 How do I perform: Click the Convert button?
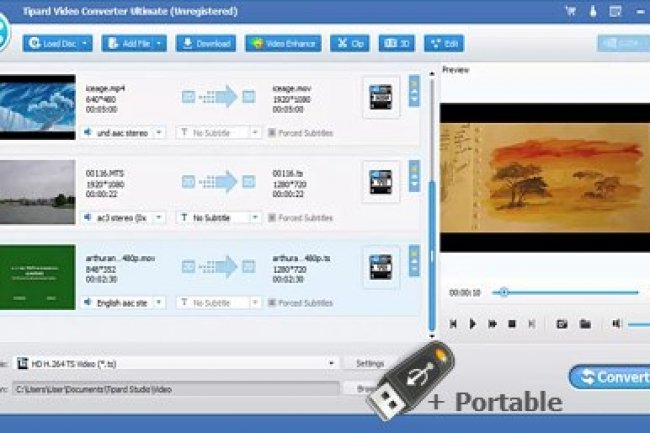coord(610,377)
